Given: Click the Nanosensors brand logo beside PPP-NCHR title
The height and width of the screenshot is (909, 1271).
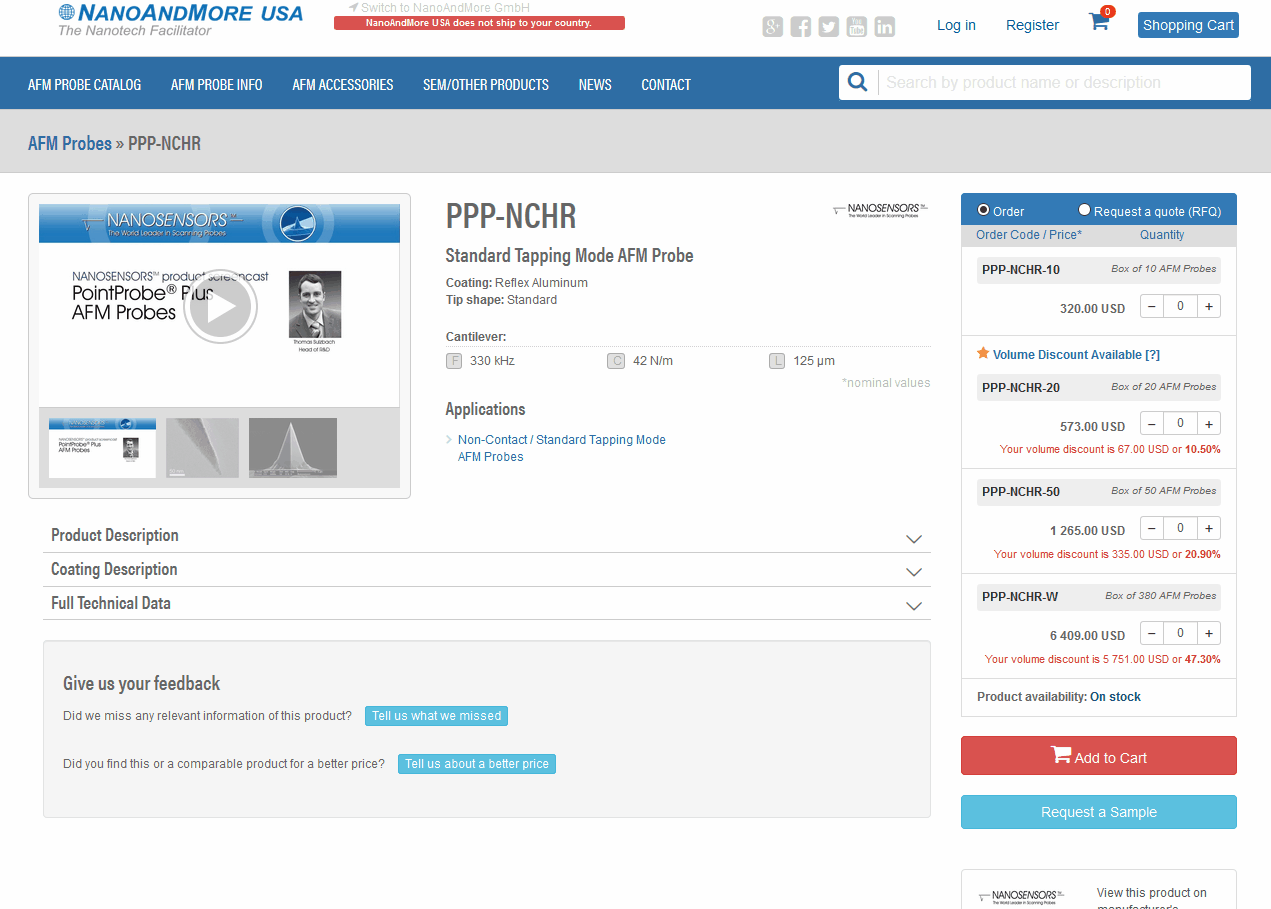Looking at the screenshot, I should pos(880,210).
